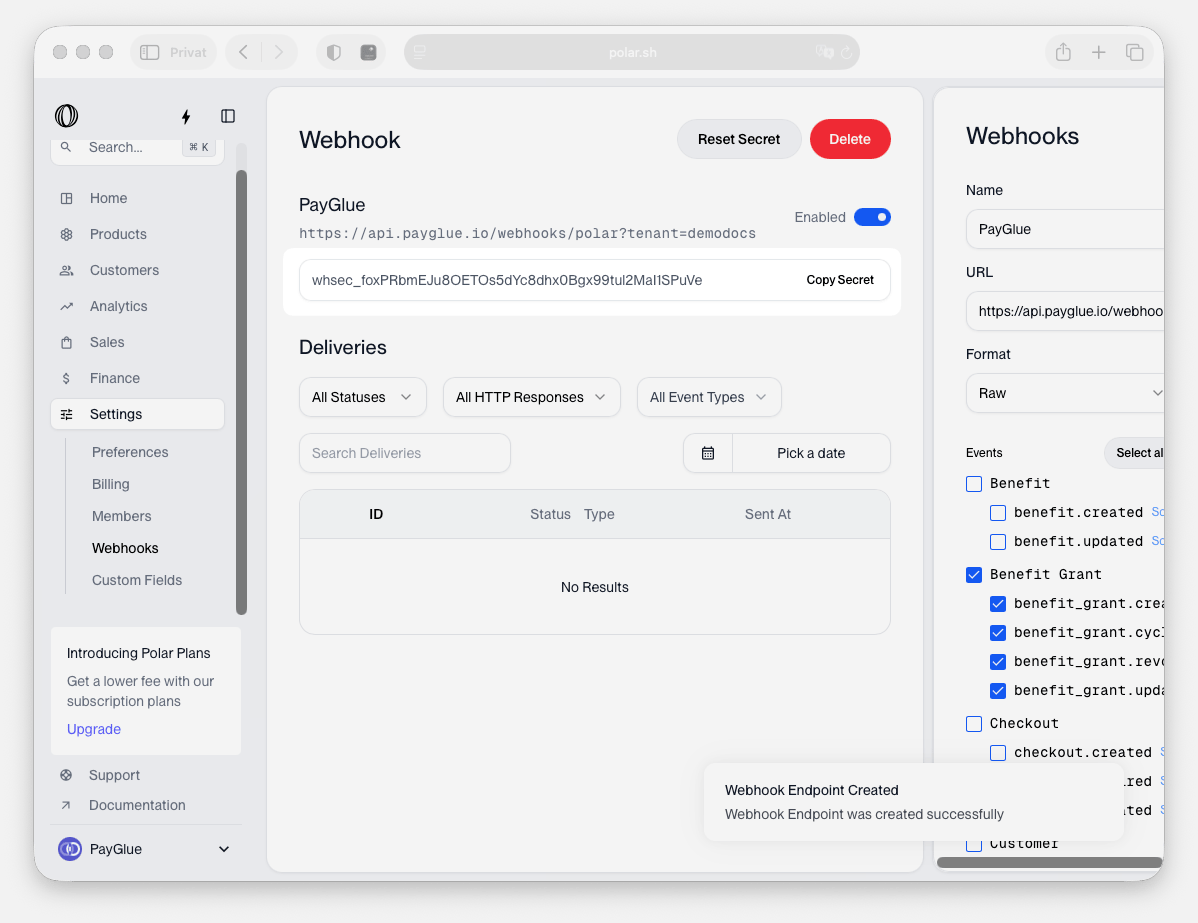Uncheck the benefit_grant.updated checkbox

998,691
